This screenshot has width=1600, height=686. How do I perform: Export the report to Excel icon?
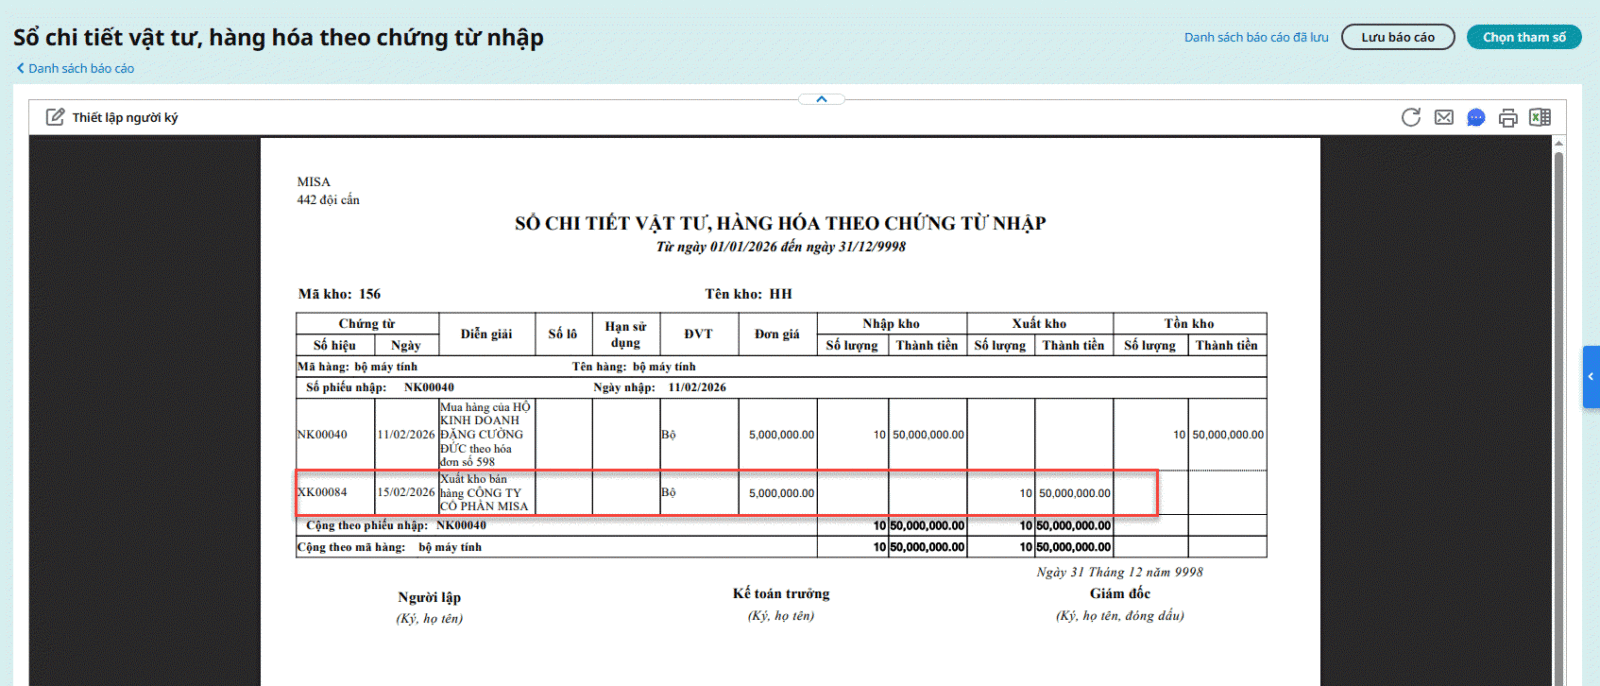point(1540,117)
